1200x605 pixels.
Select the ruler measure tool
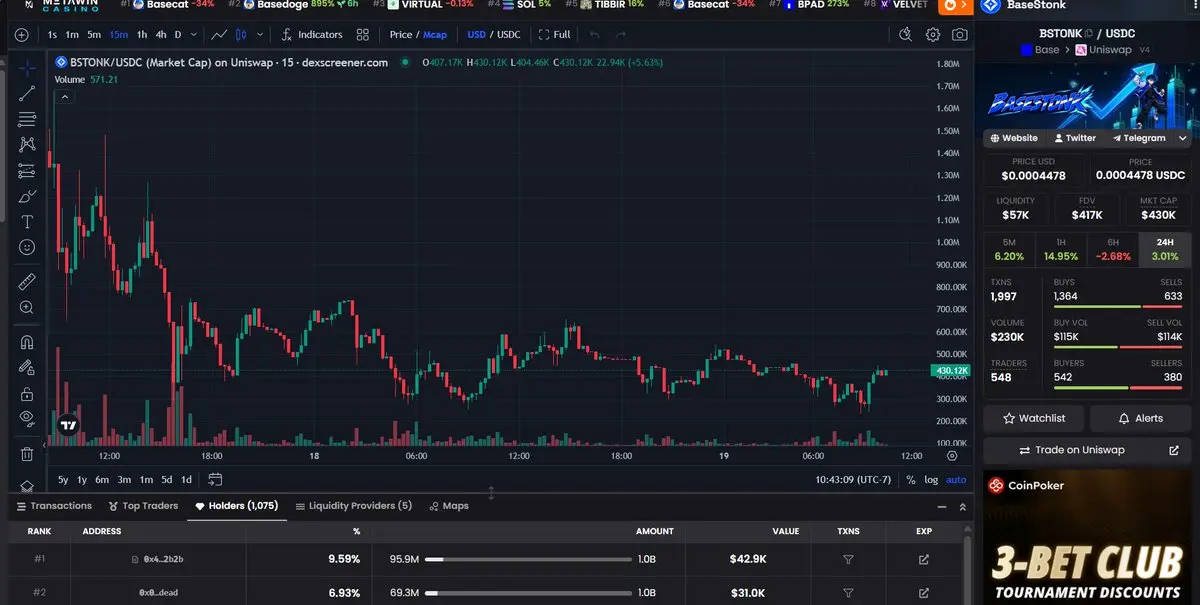pos(27,281)
